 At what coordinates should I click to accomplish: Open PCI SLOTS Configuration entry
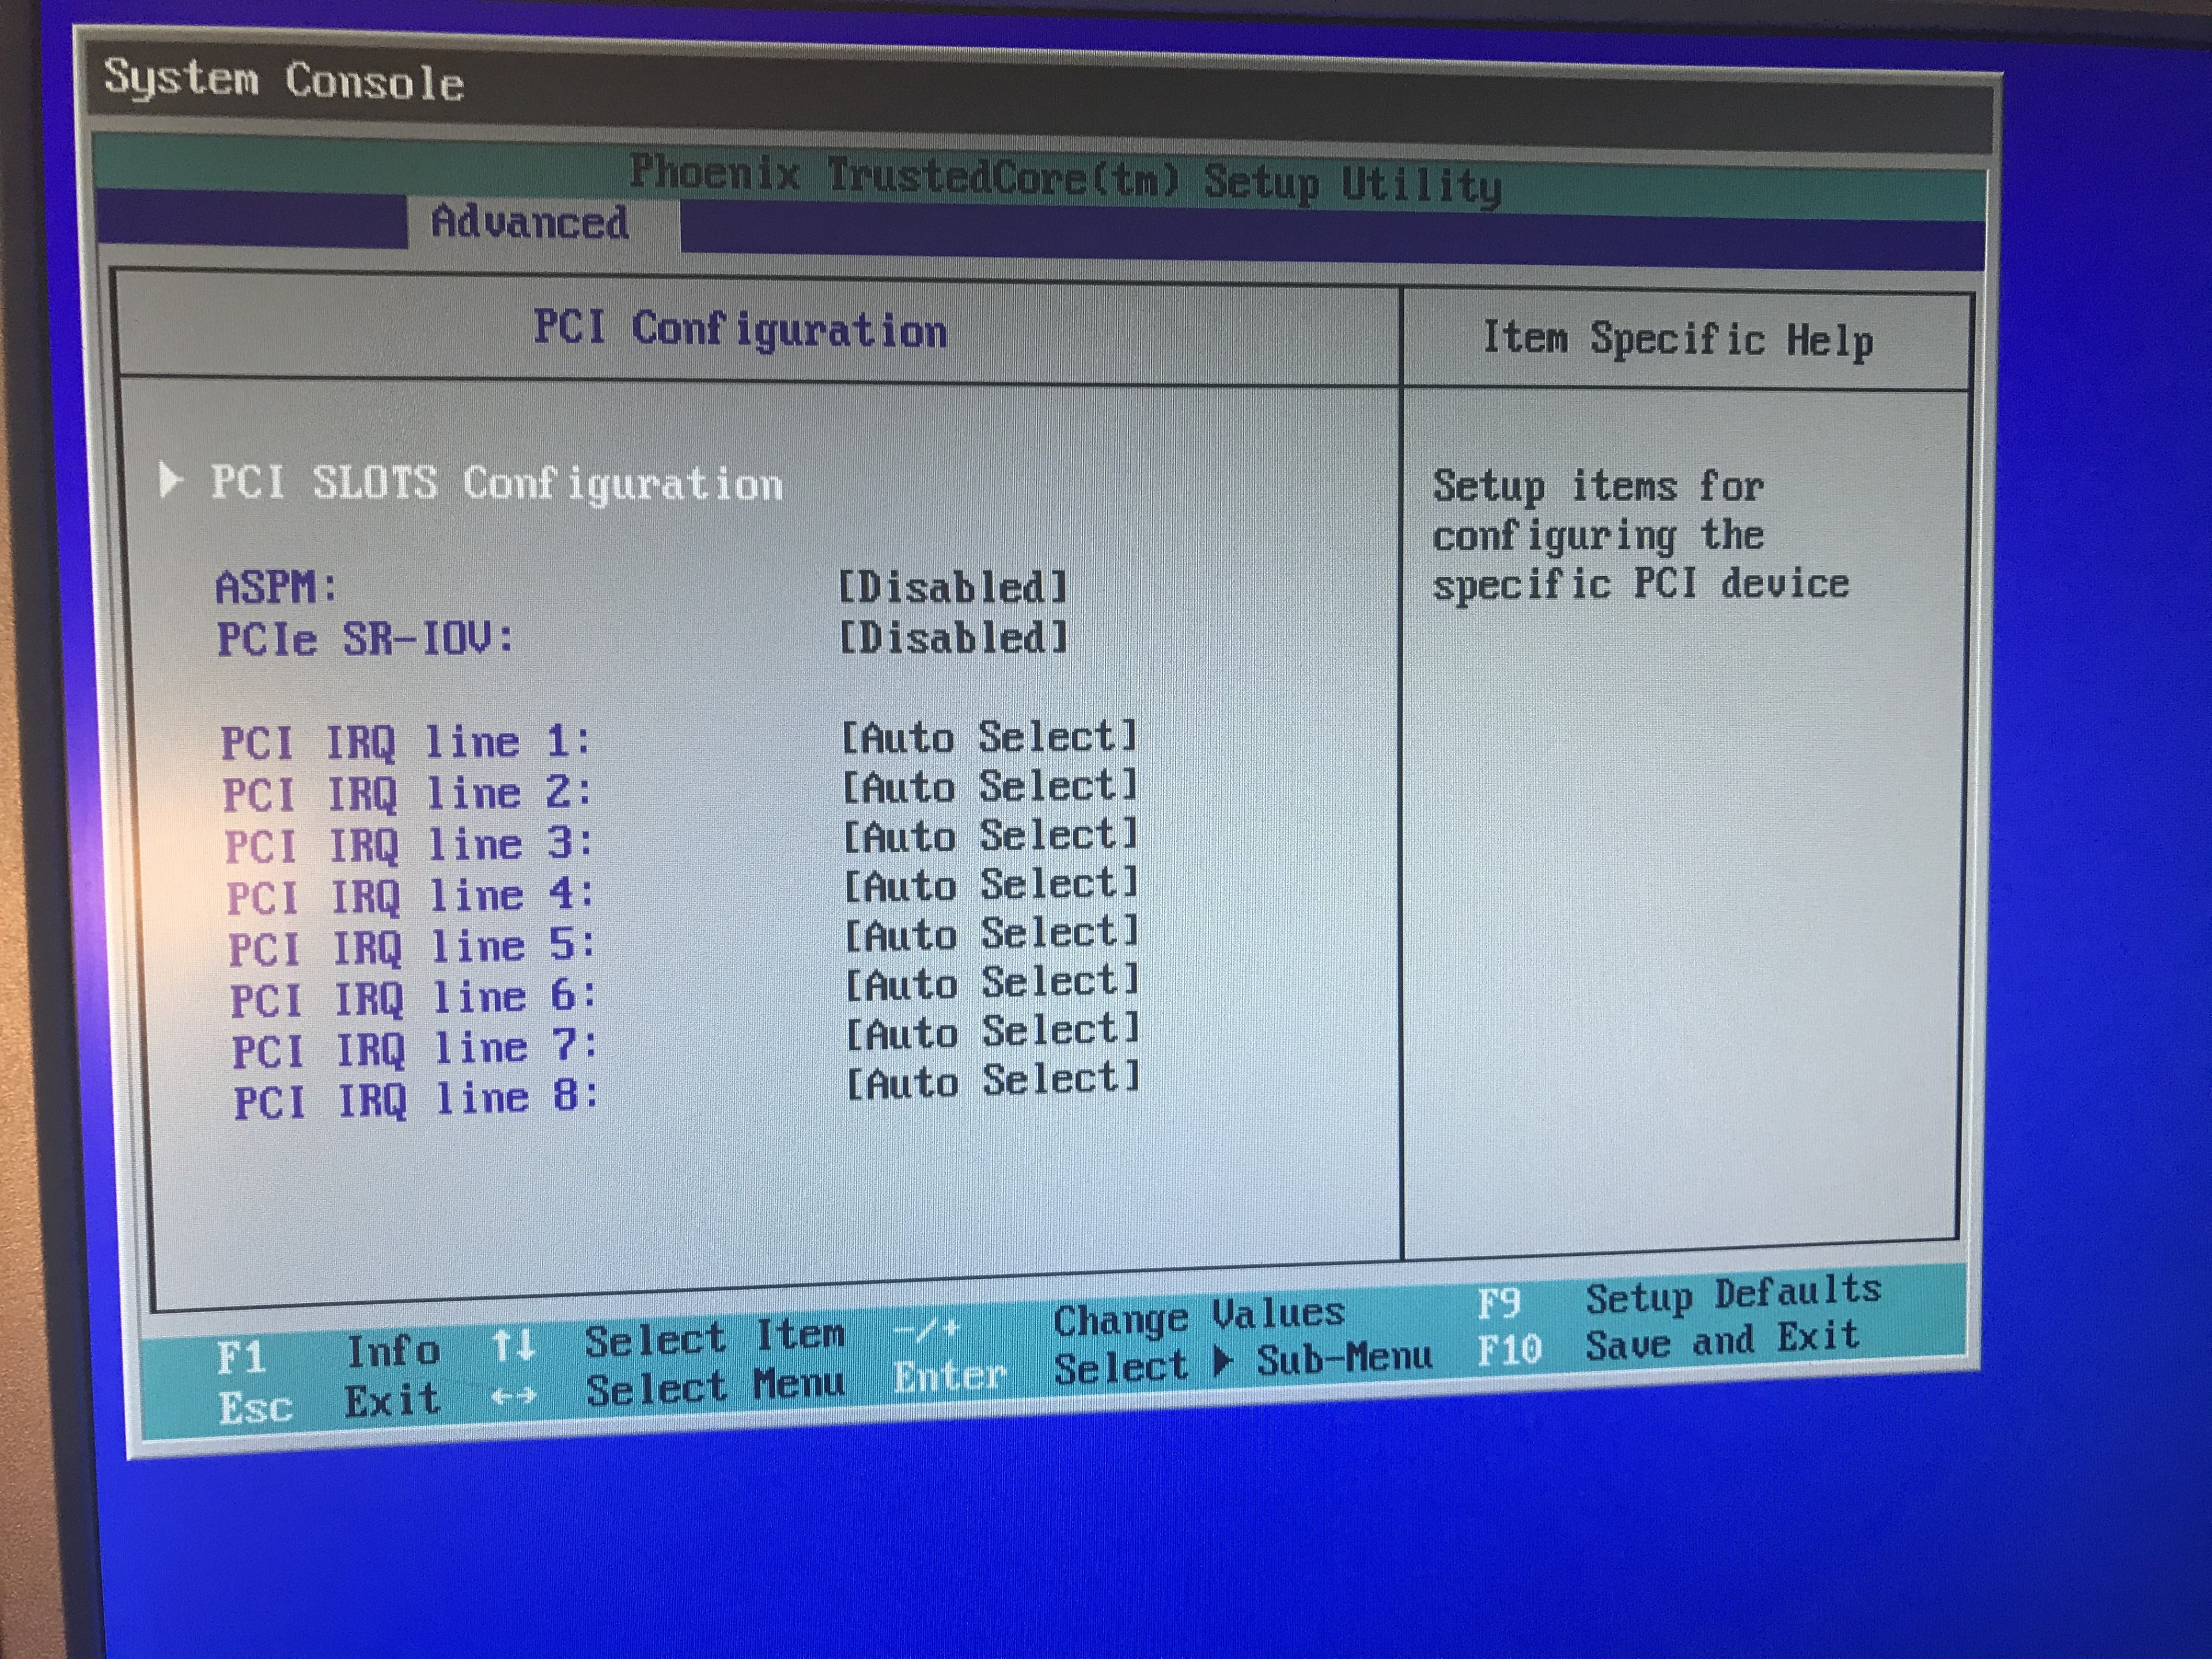point(496,484)
